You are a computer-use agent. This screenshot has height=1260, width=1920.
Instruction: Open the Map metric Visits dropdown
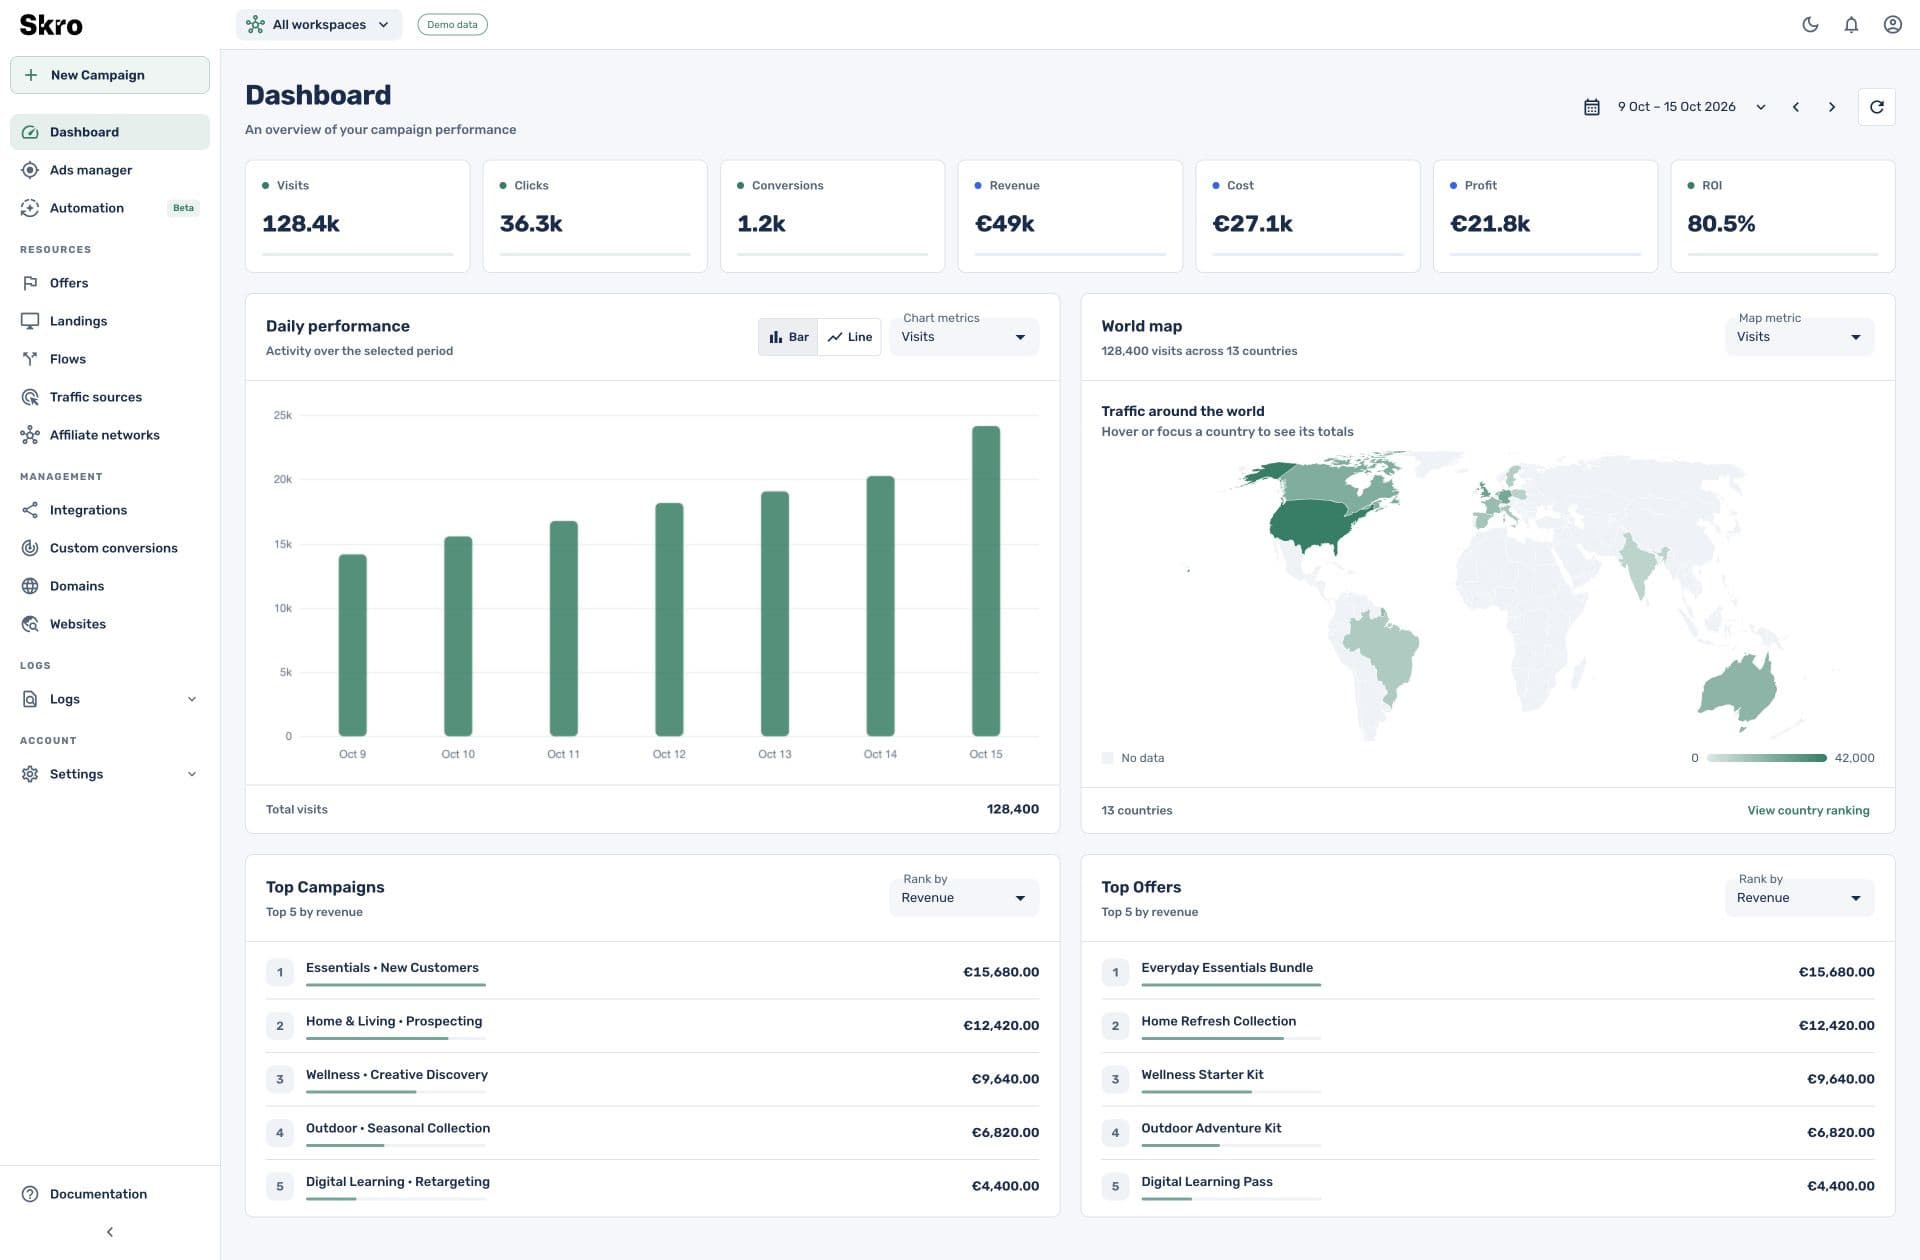[x=1799, y=337]
